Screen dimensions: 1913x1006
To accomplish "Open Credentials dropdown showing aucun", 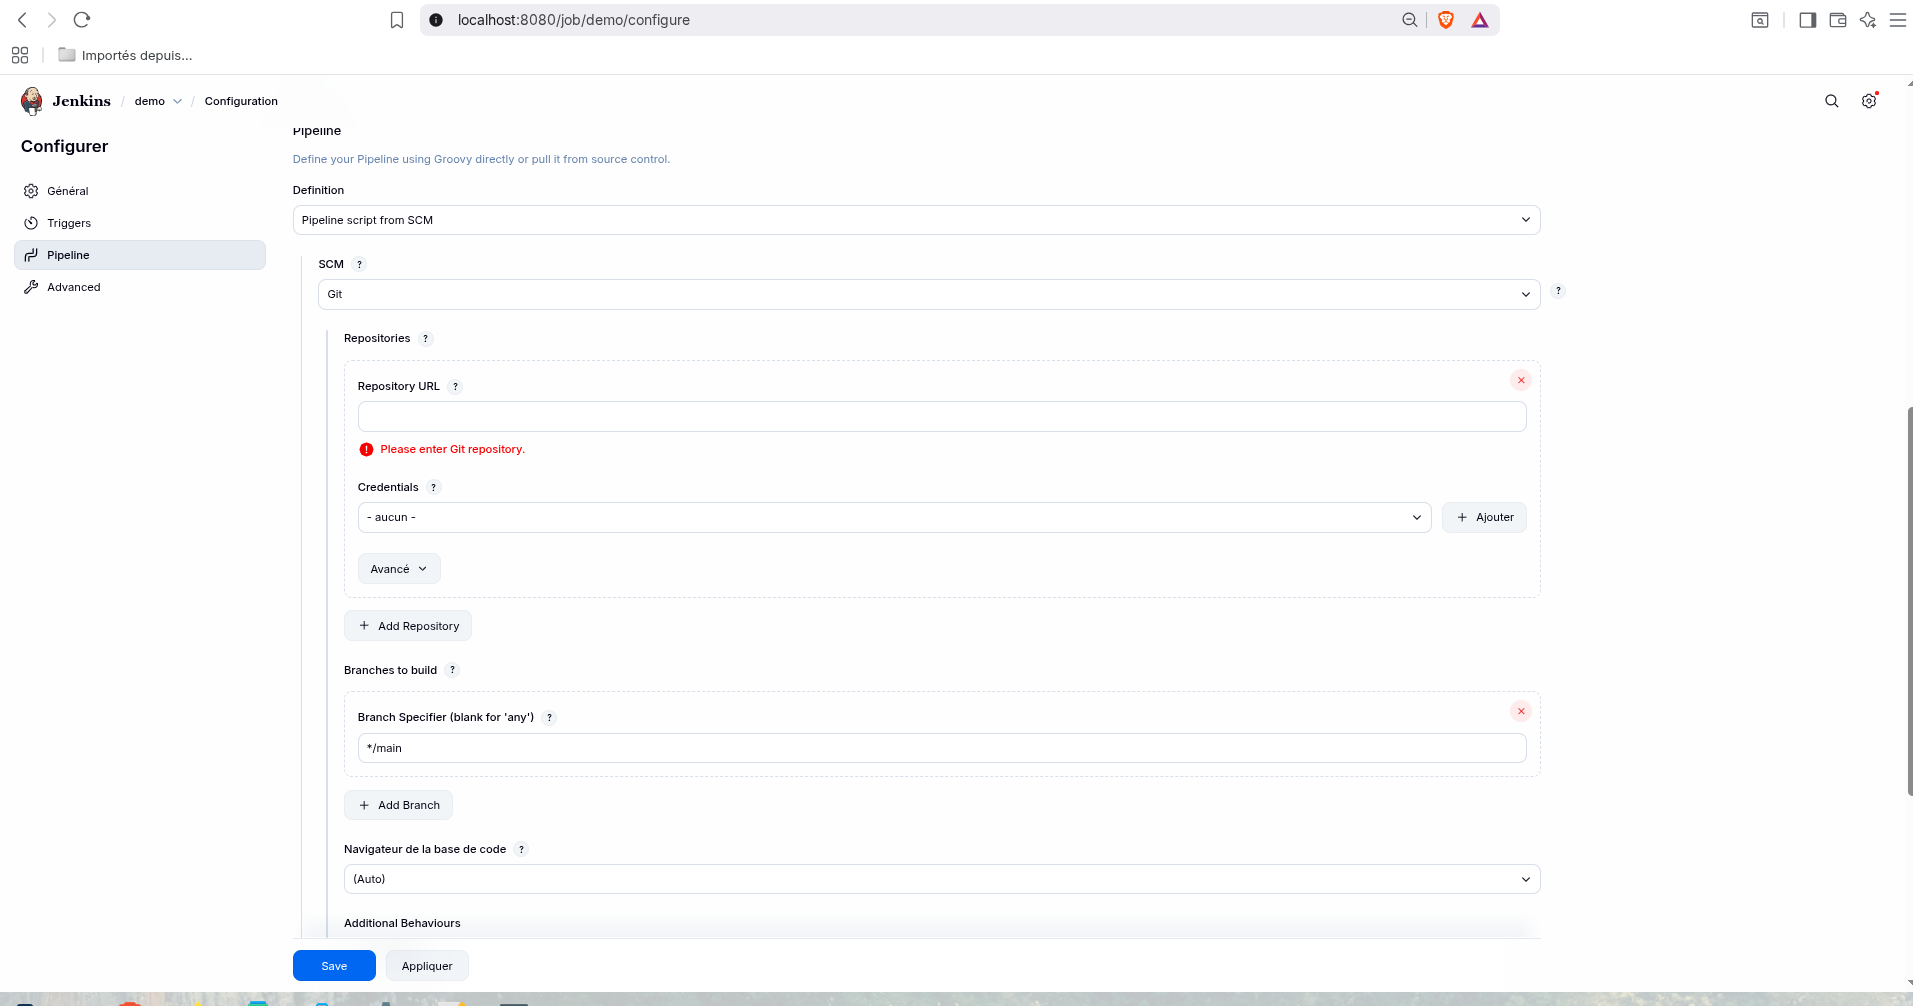I will click(894, 517).
